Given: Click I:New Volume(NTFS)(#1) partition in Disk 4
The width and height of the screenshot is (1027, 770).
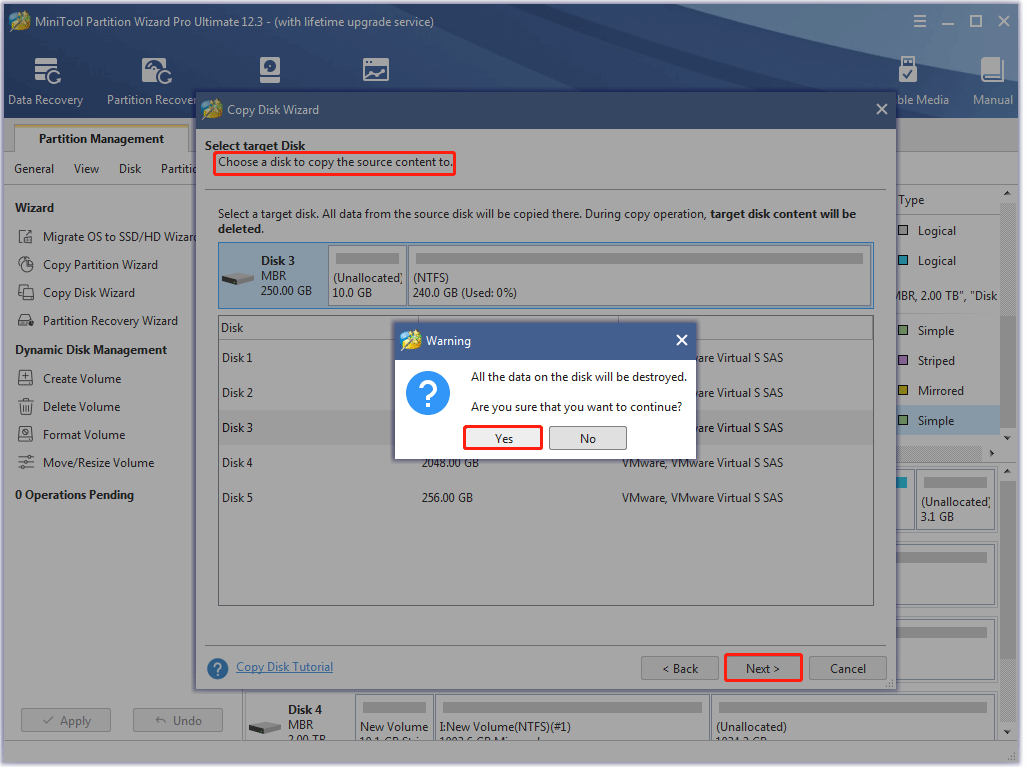Looking at the screenshot, I should (574, 720).
